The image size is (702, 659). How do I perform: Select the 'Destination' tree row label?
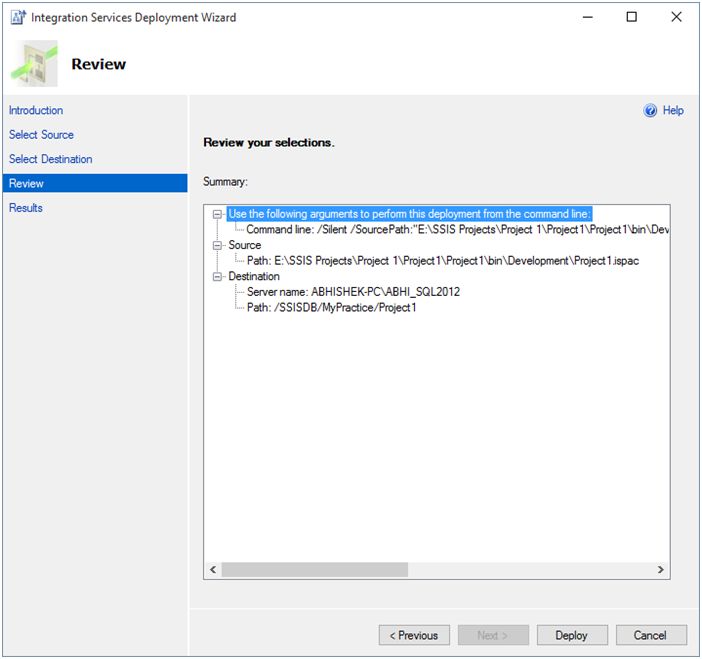(254, 277)
